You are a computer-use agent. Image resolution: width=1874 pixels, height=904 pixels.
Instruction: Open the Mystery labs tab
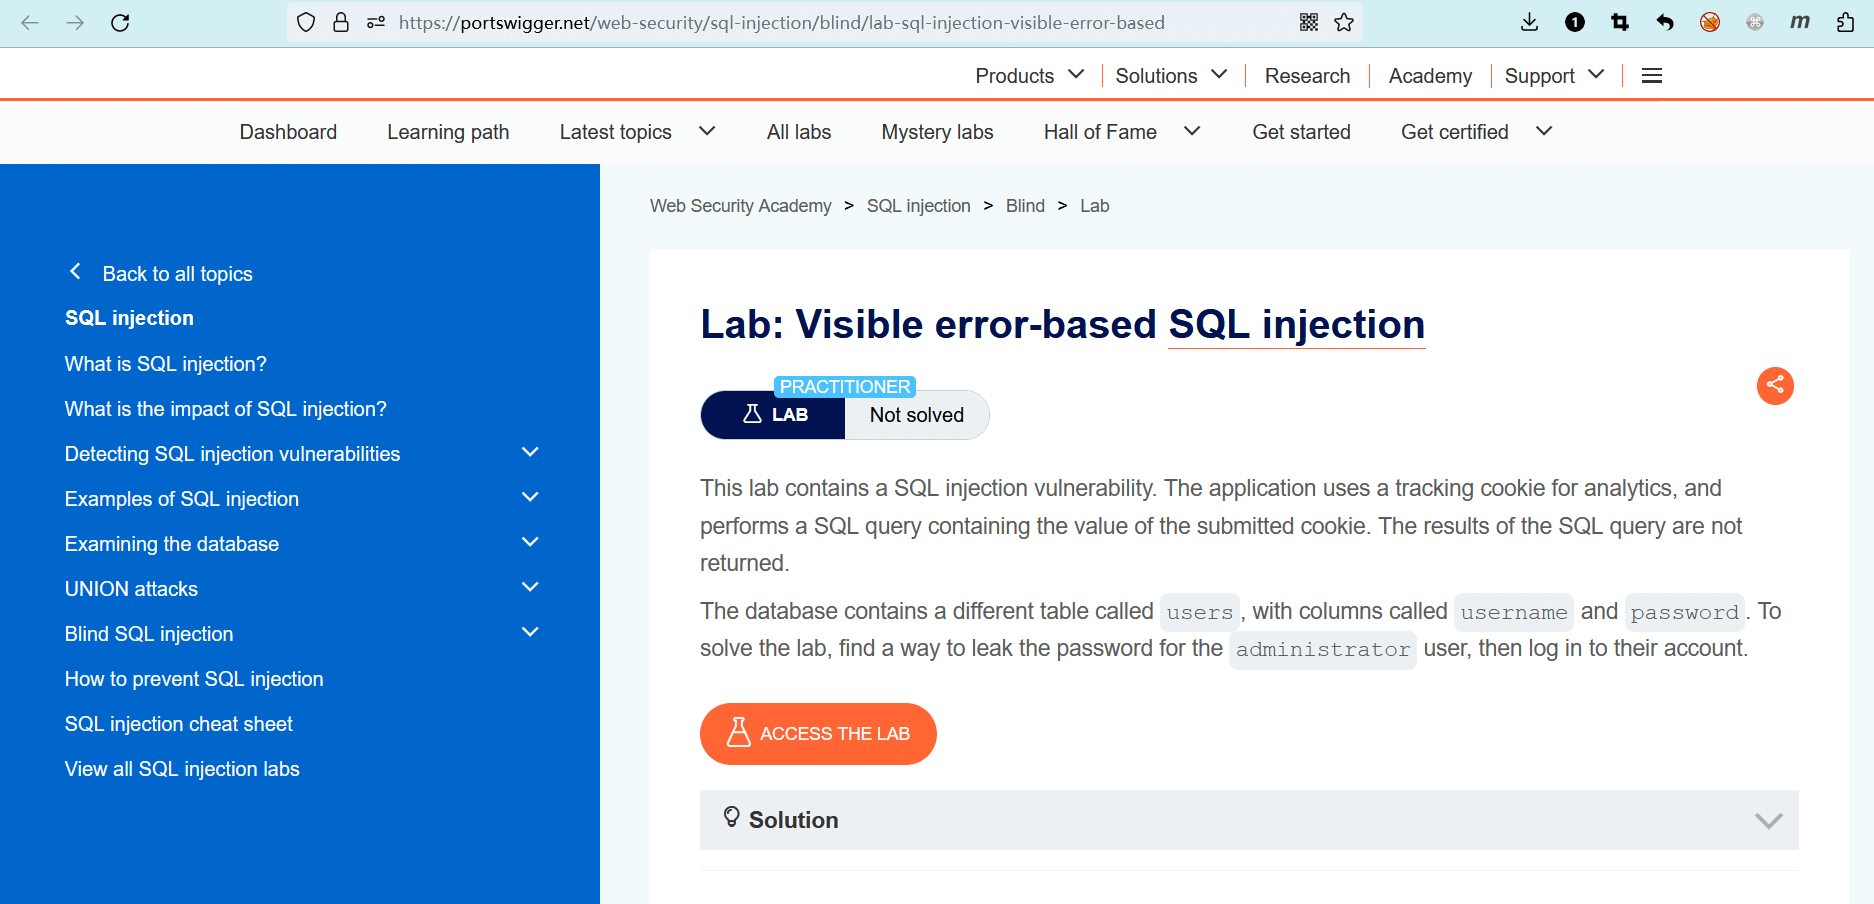[x=937, y=132]
